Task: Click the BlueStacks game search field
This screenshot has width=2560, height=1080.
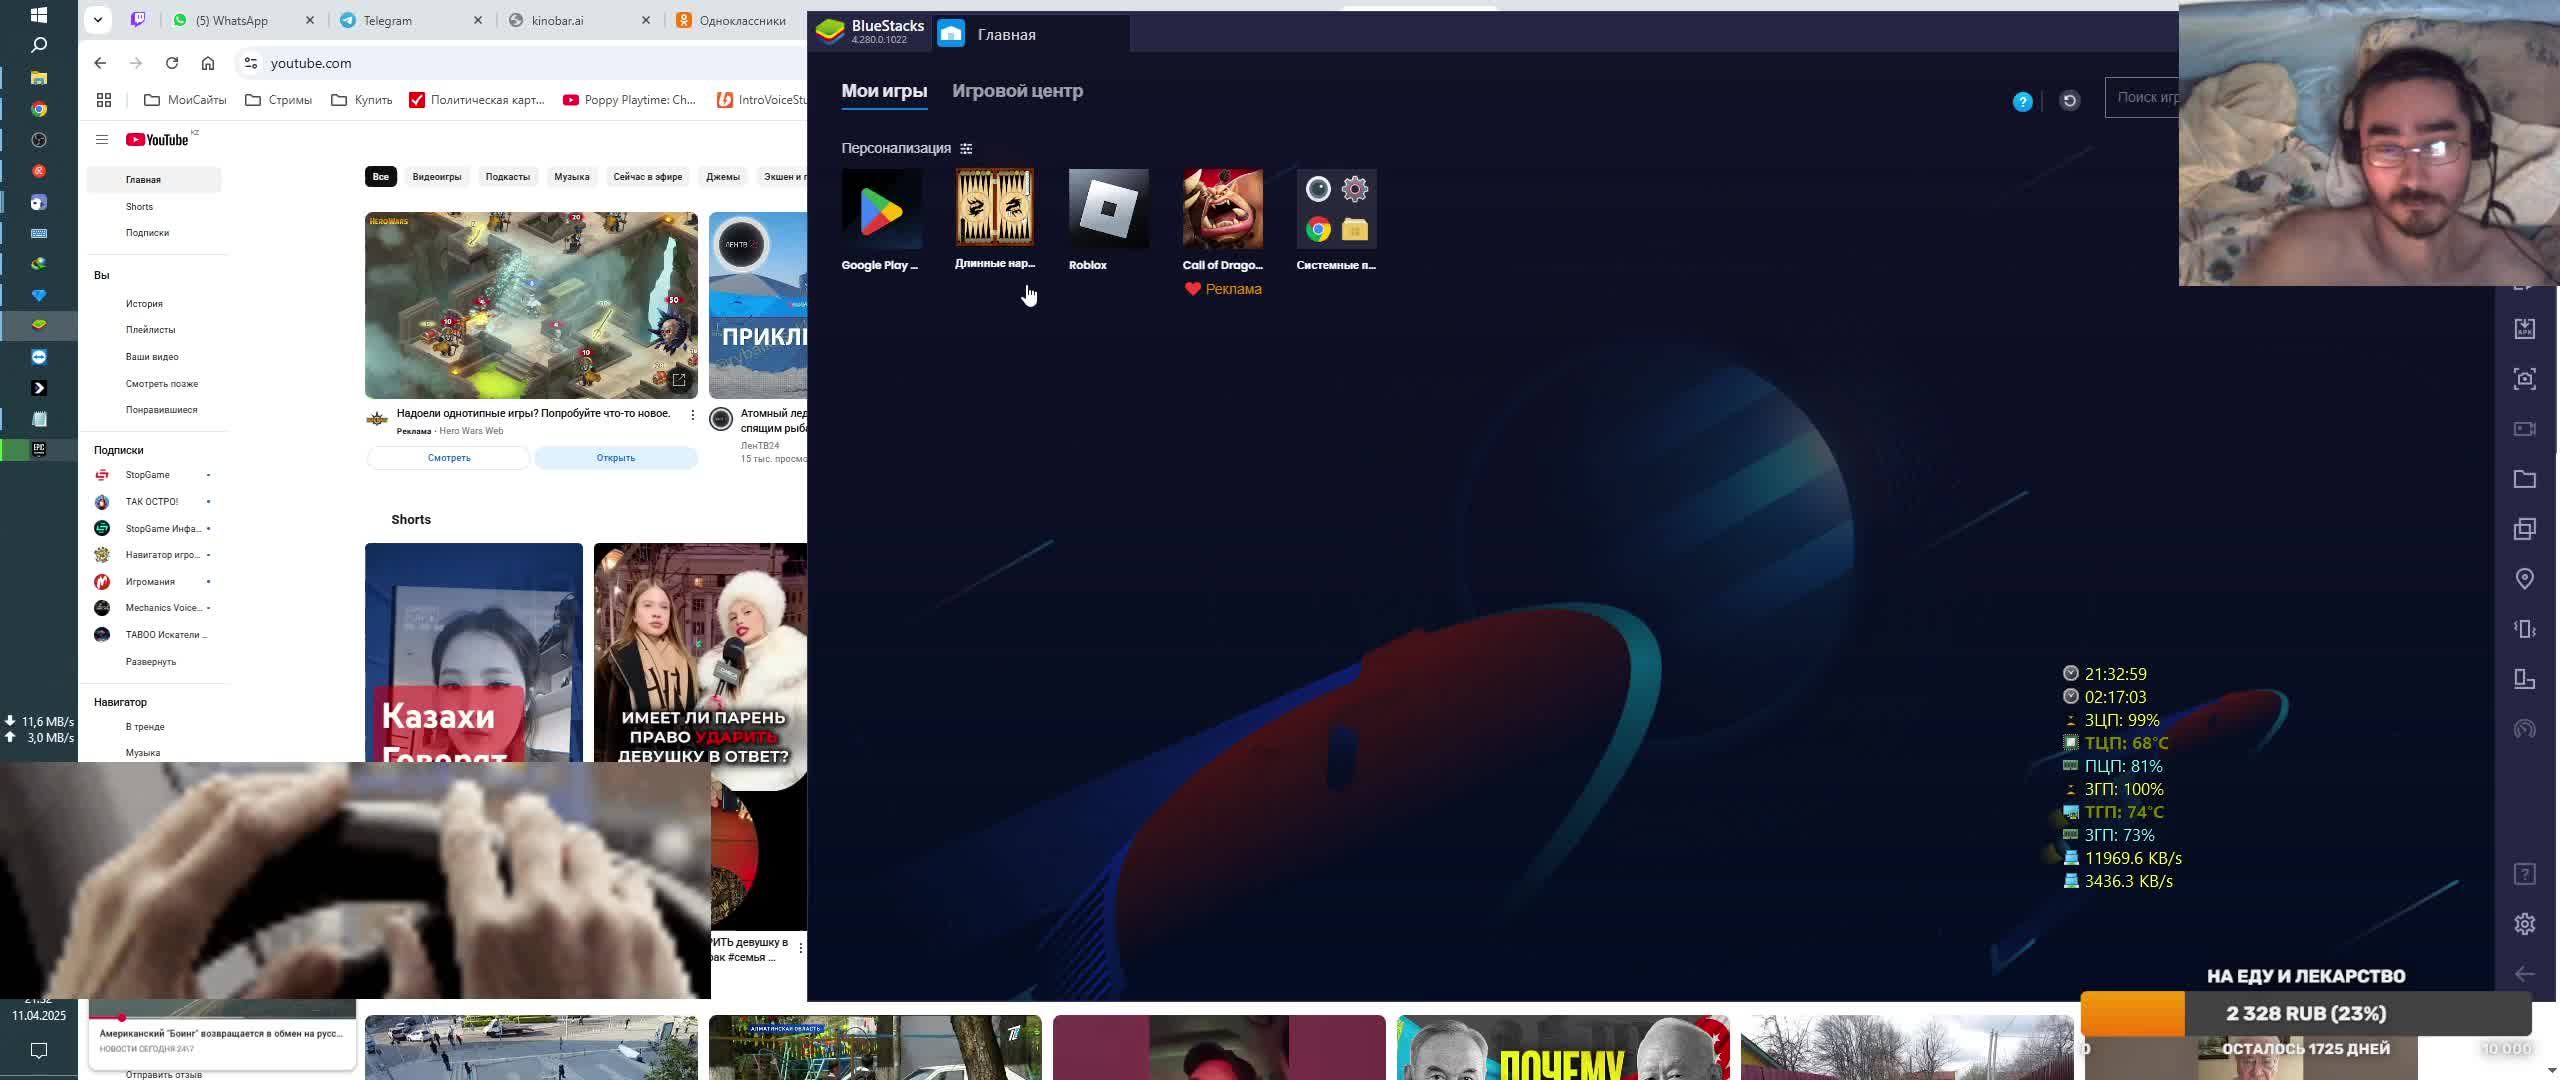Action: point(2145,98)
